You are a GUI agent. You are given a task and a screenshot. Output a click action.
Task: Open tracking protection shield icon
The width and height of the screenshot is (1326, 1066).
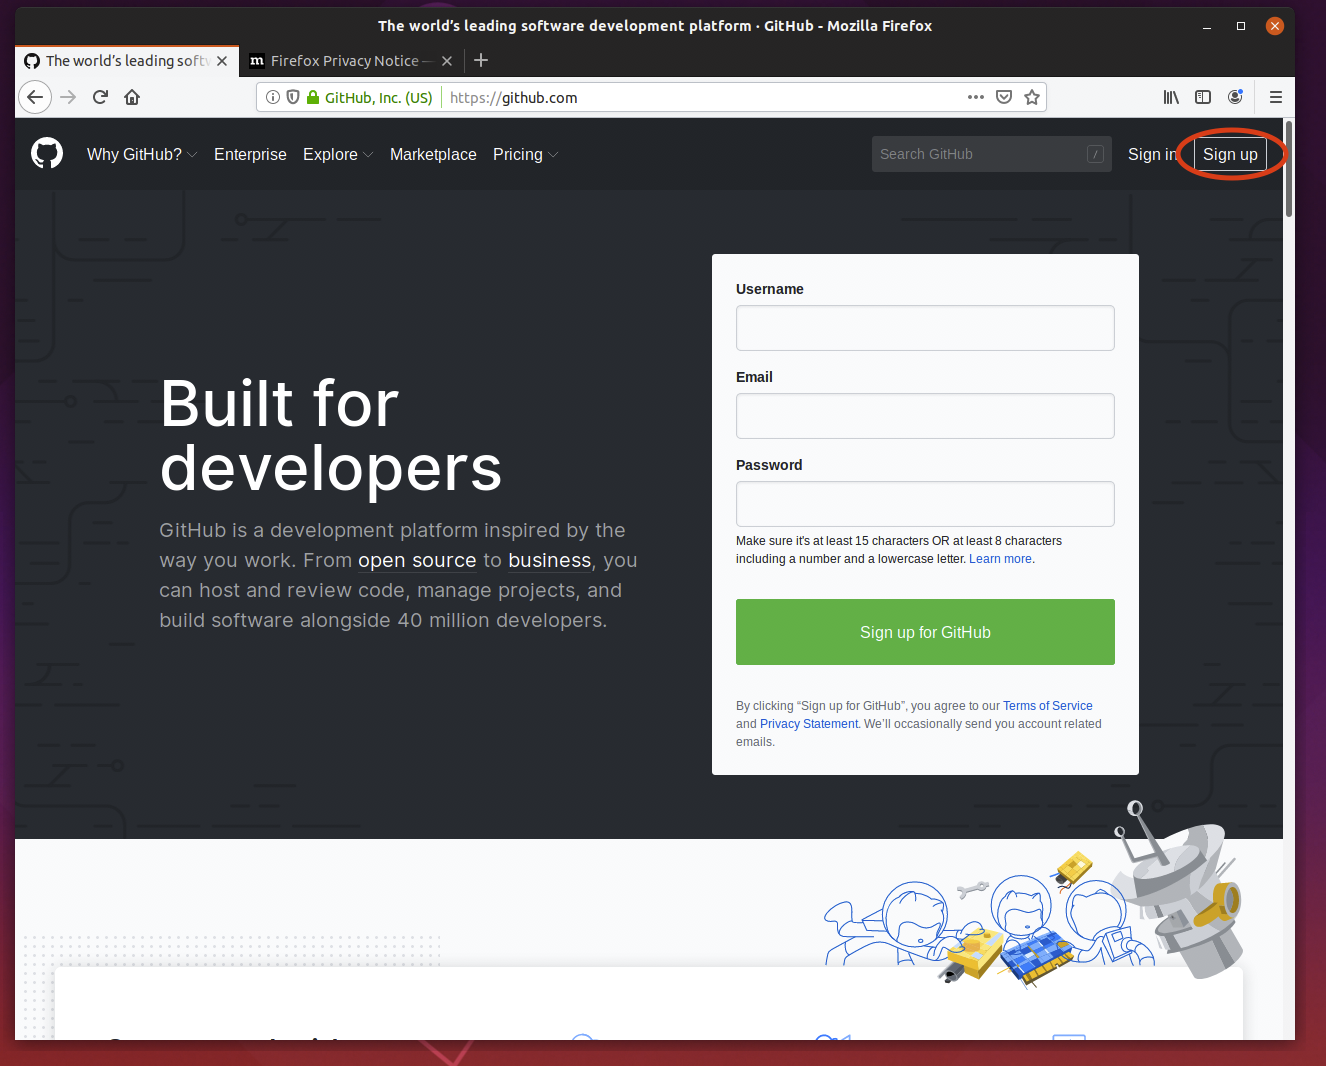point(293,97)
